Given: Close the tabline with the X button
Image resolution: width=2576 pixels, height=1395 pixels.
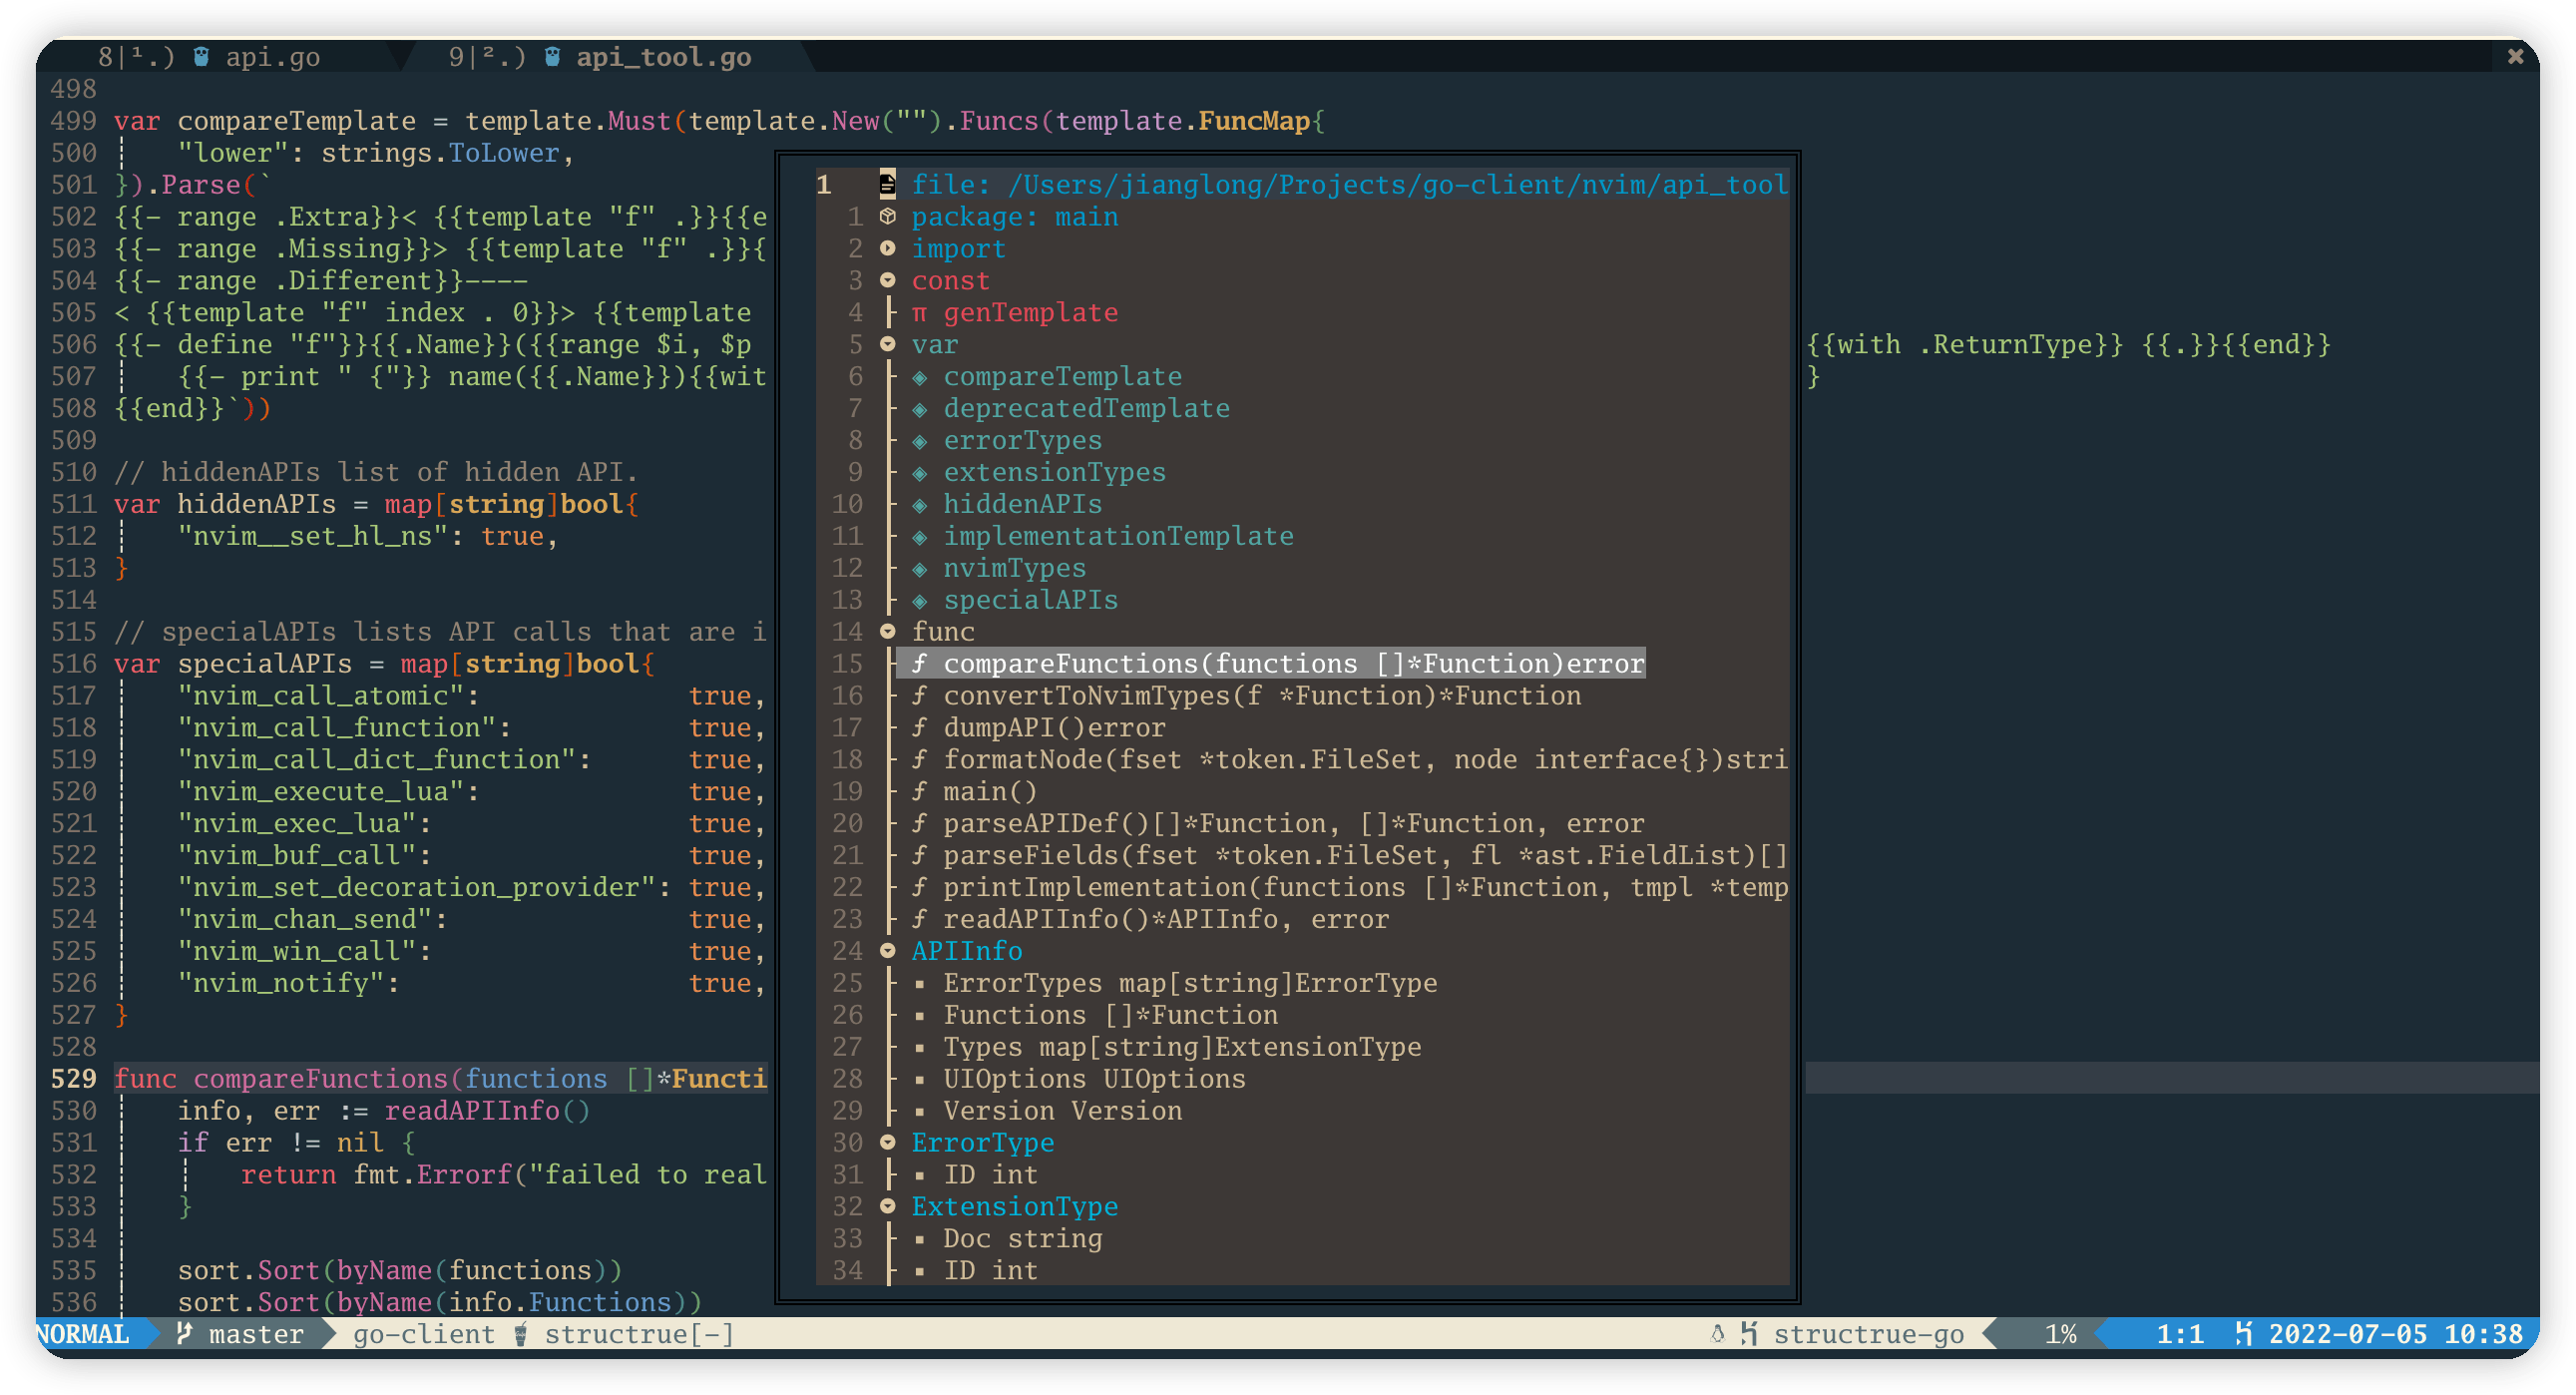Looking at the screenshot, I should [2515, 57].
